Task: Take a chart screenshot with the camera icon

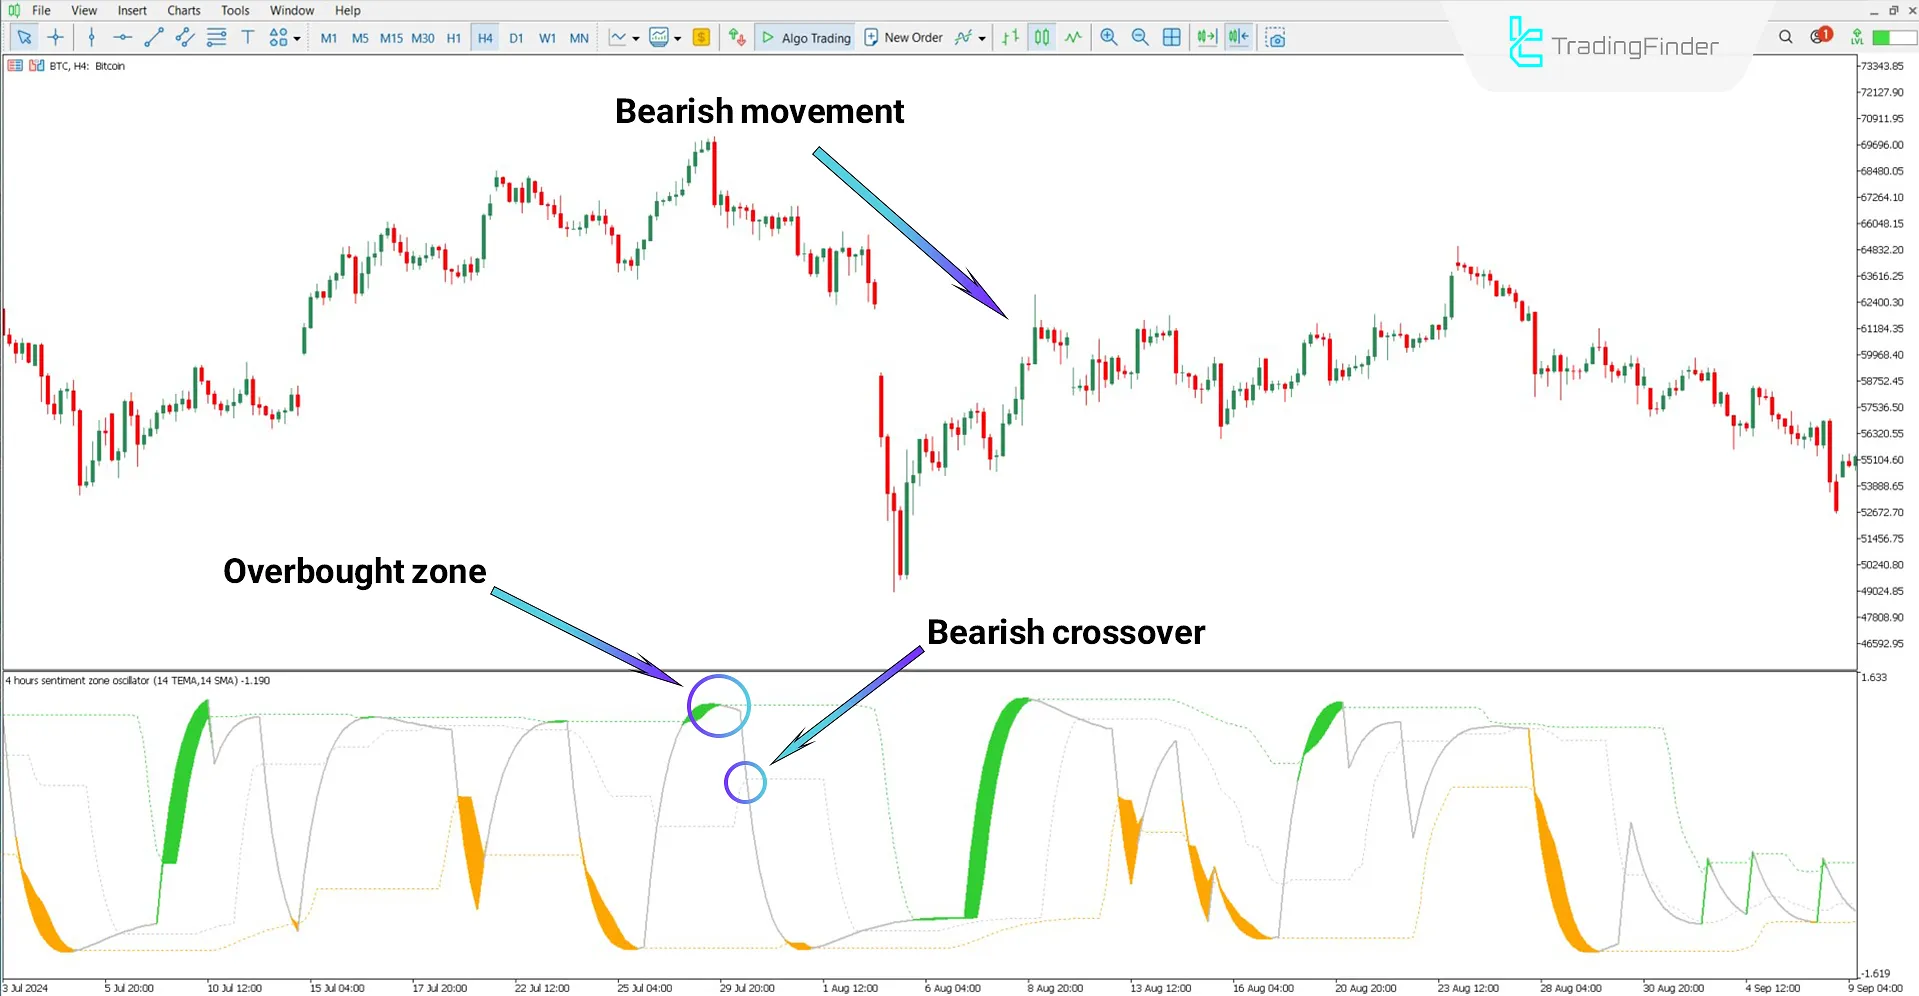Action: click(x=1275, y=37)
